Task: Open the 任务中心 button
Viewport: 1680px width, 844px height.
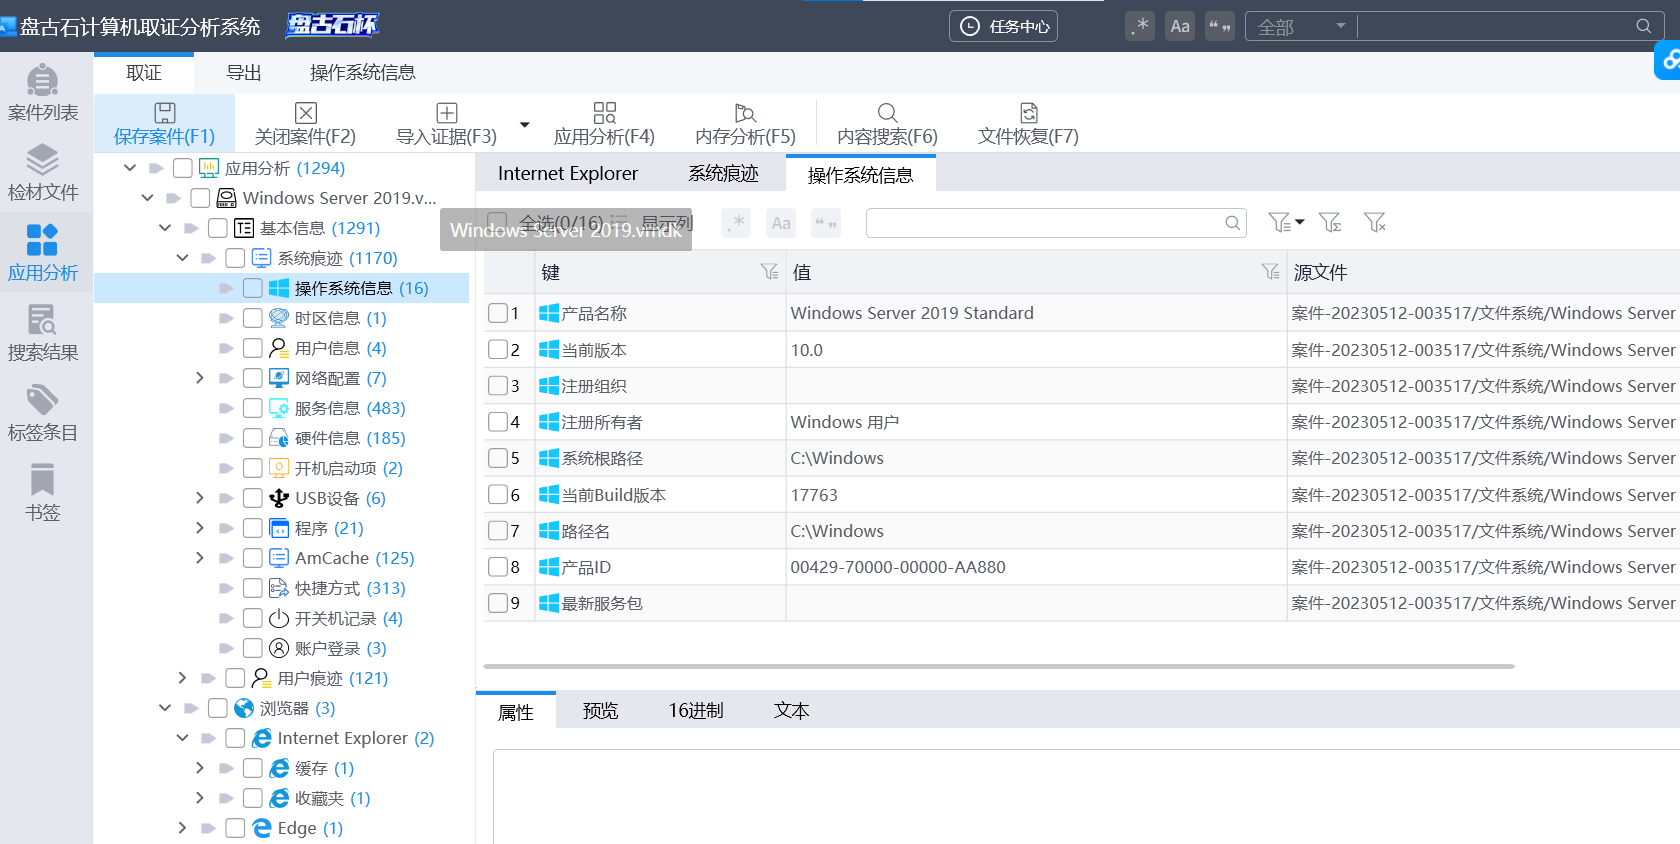Action: (x=1003, y=26)
